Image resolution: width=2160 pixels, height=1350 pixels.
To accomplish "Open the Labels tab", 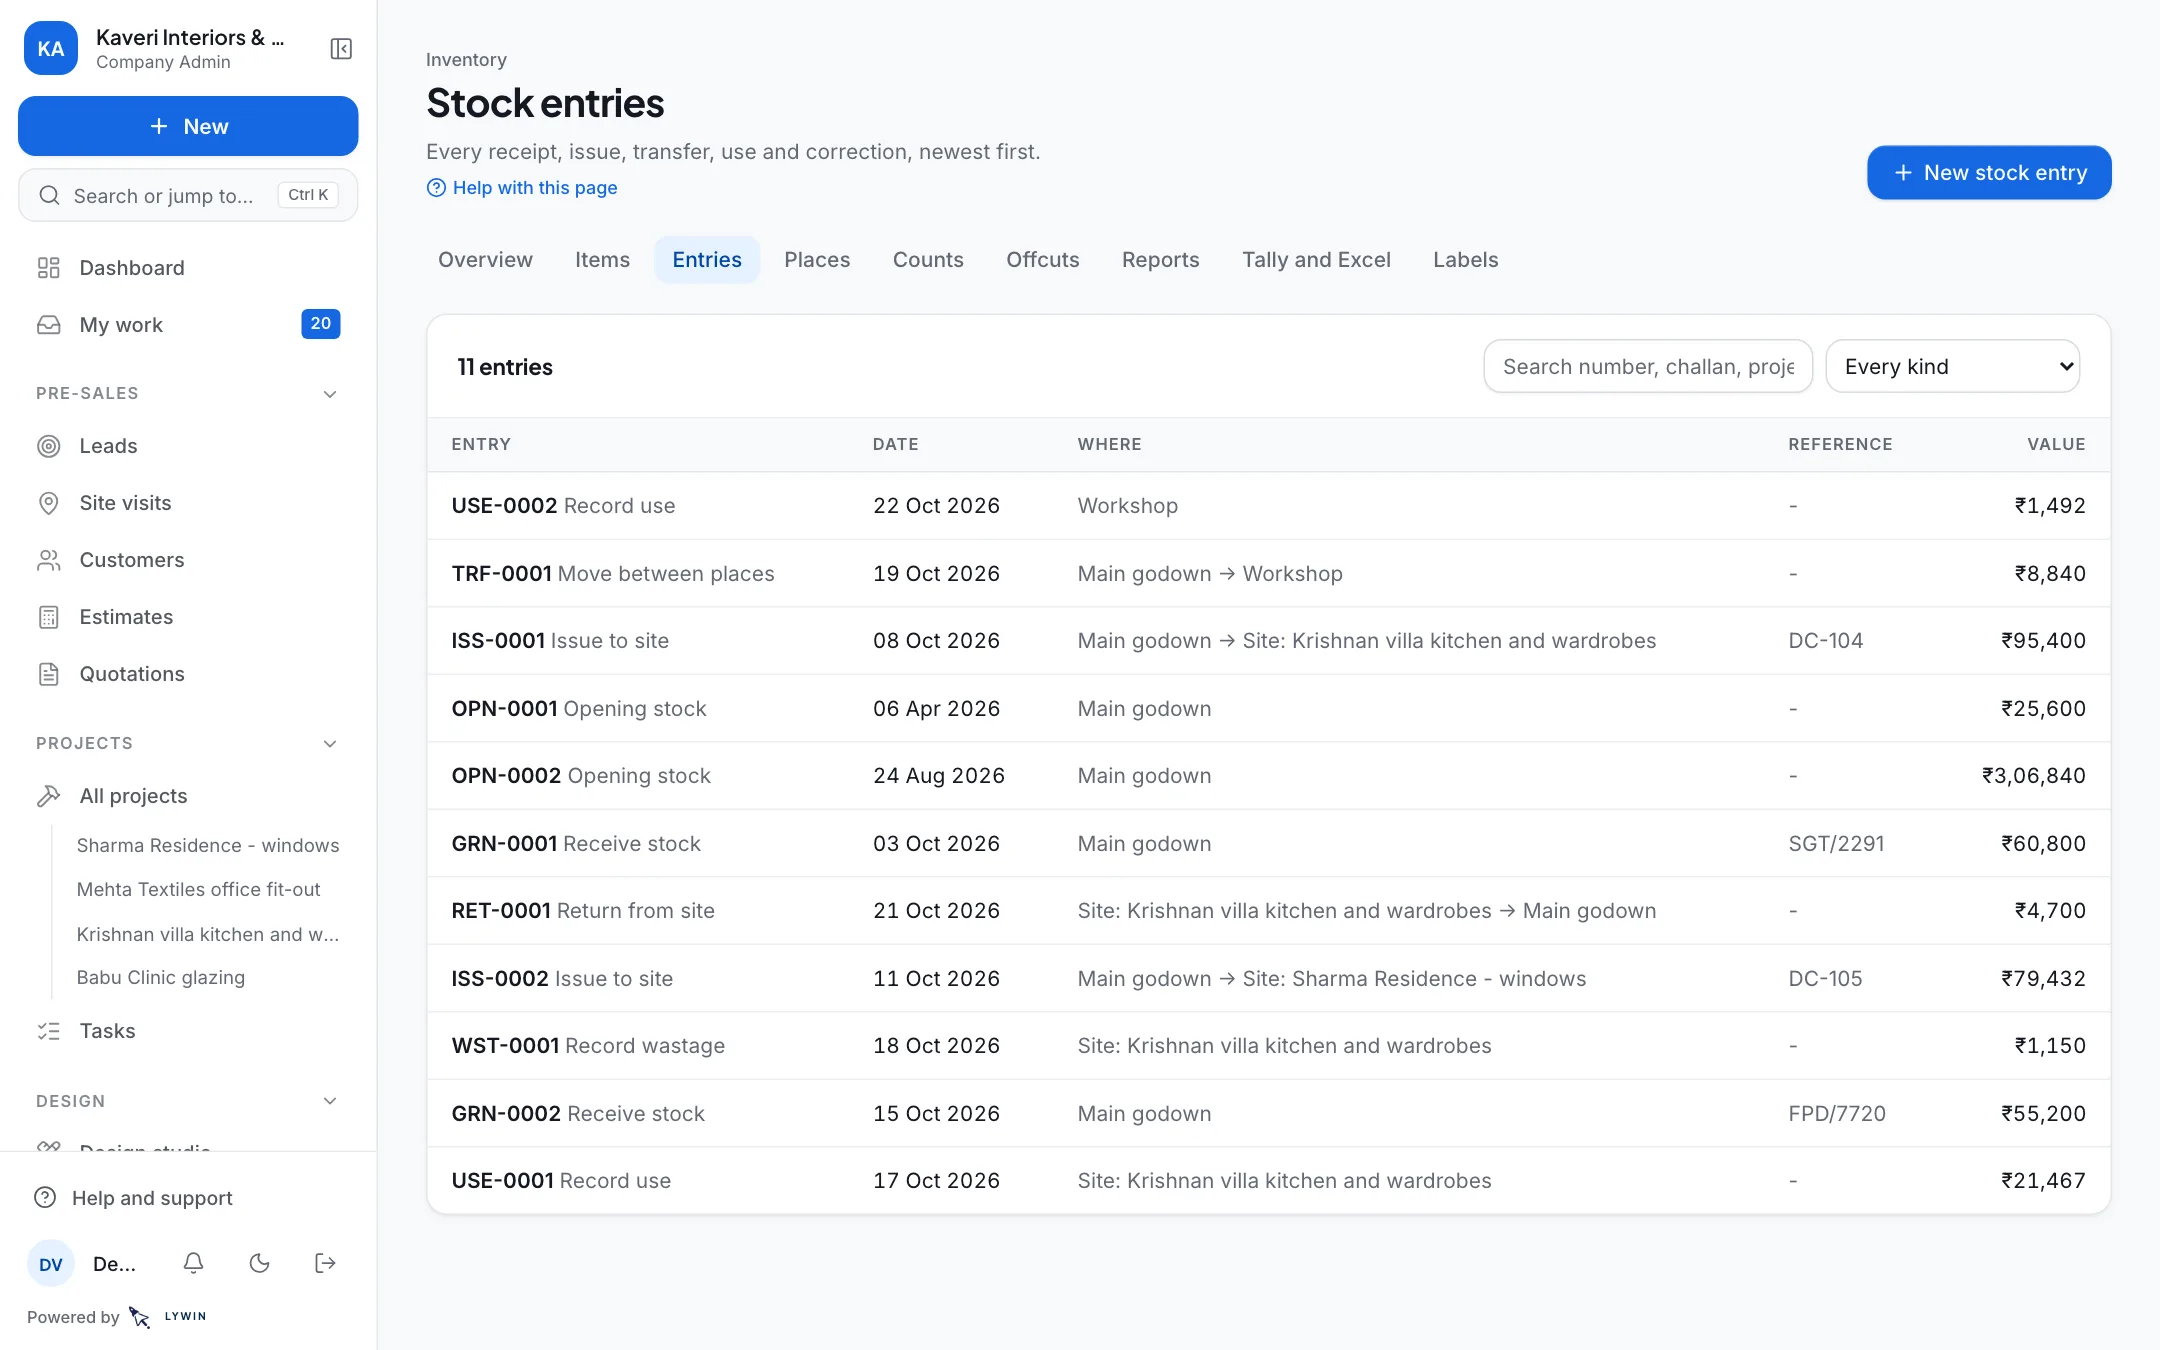I will tap(1465, 260).
